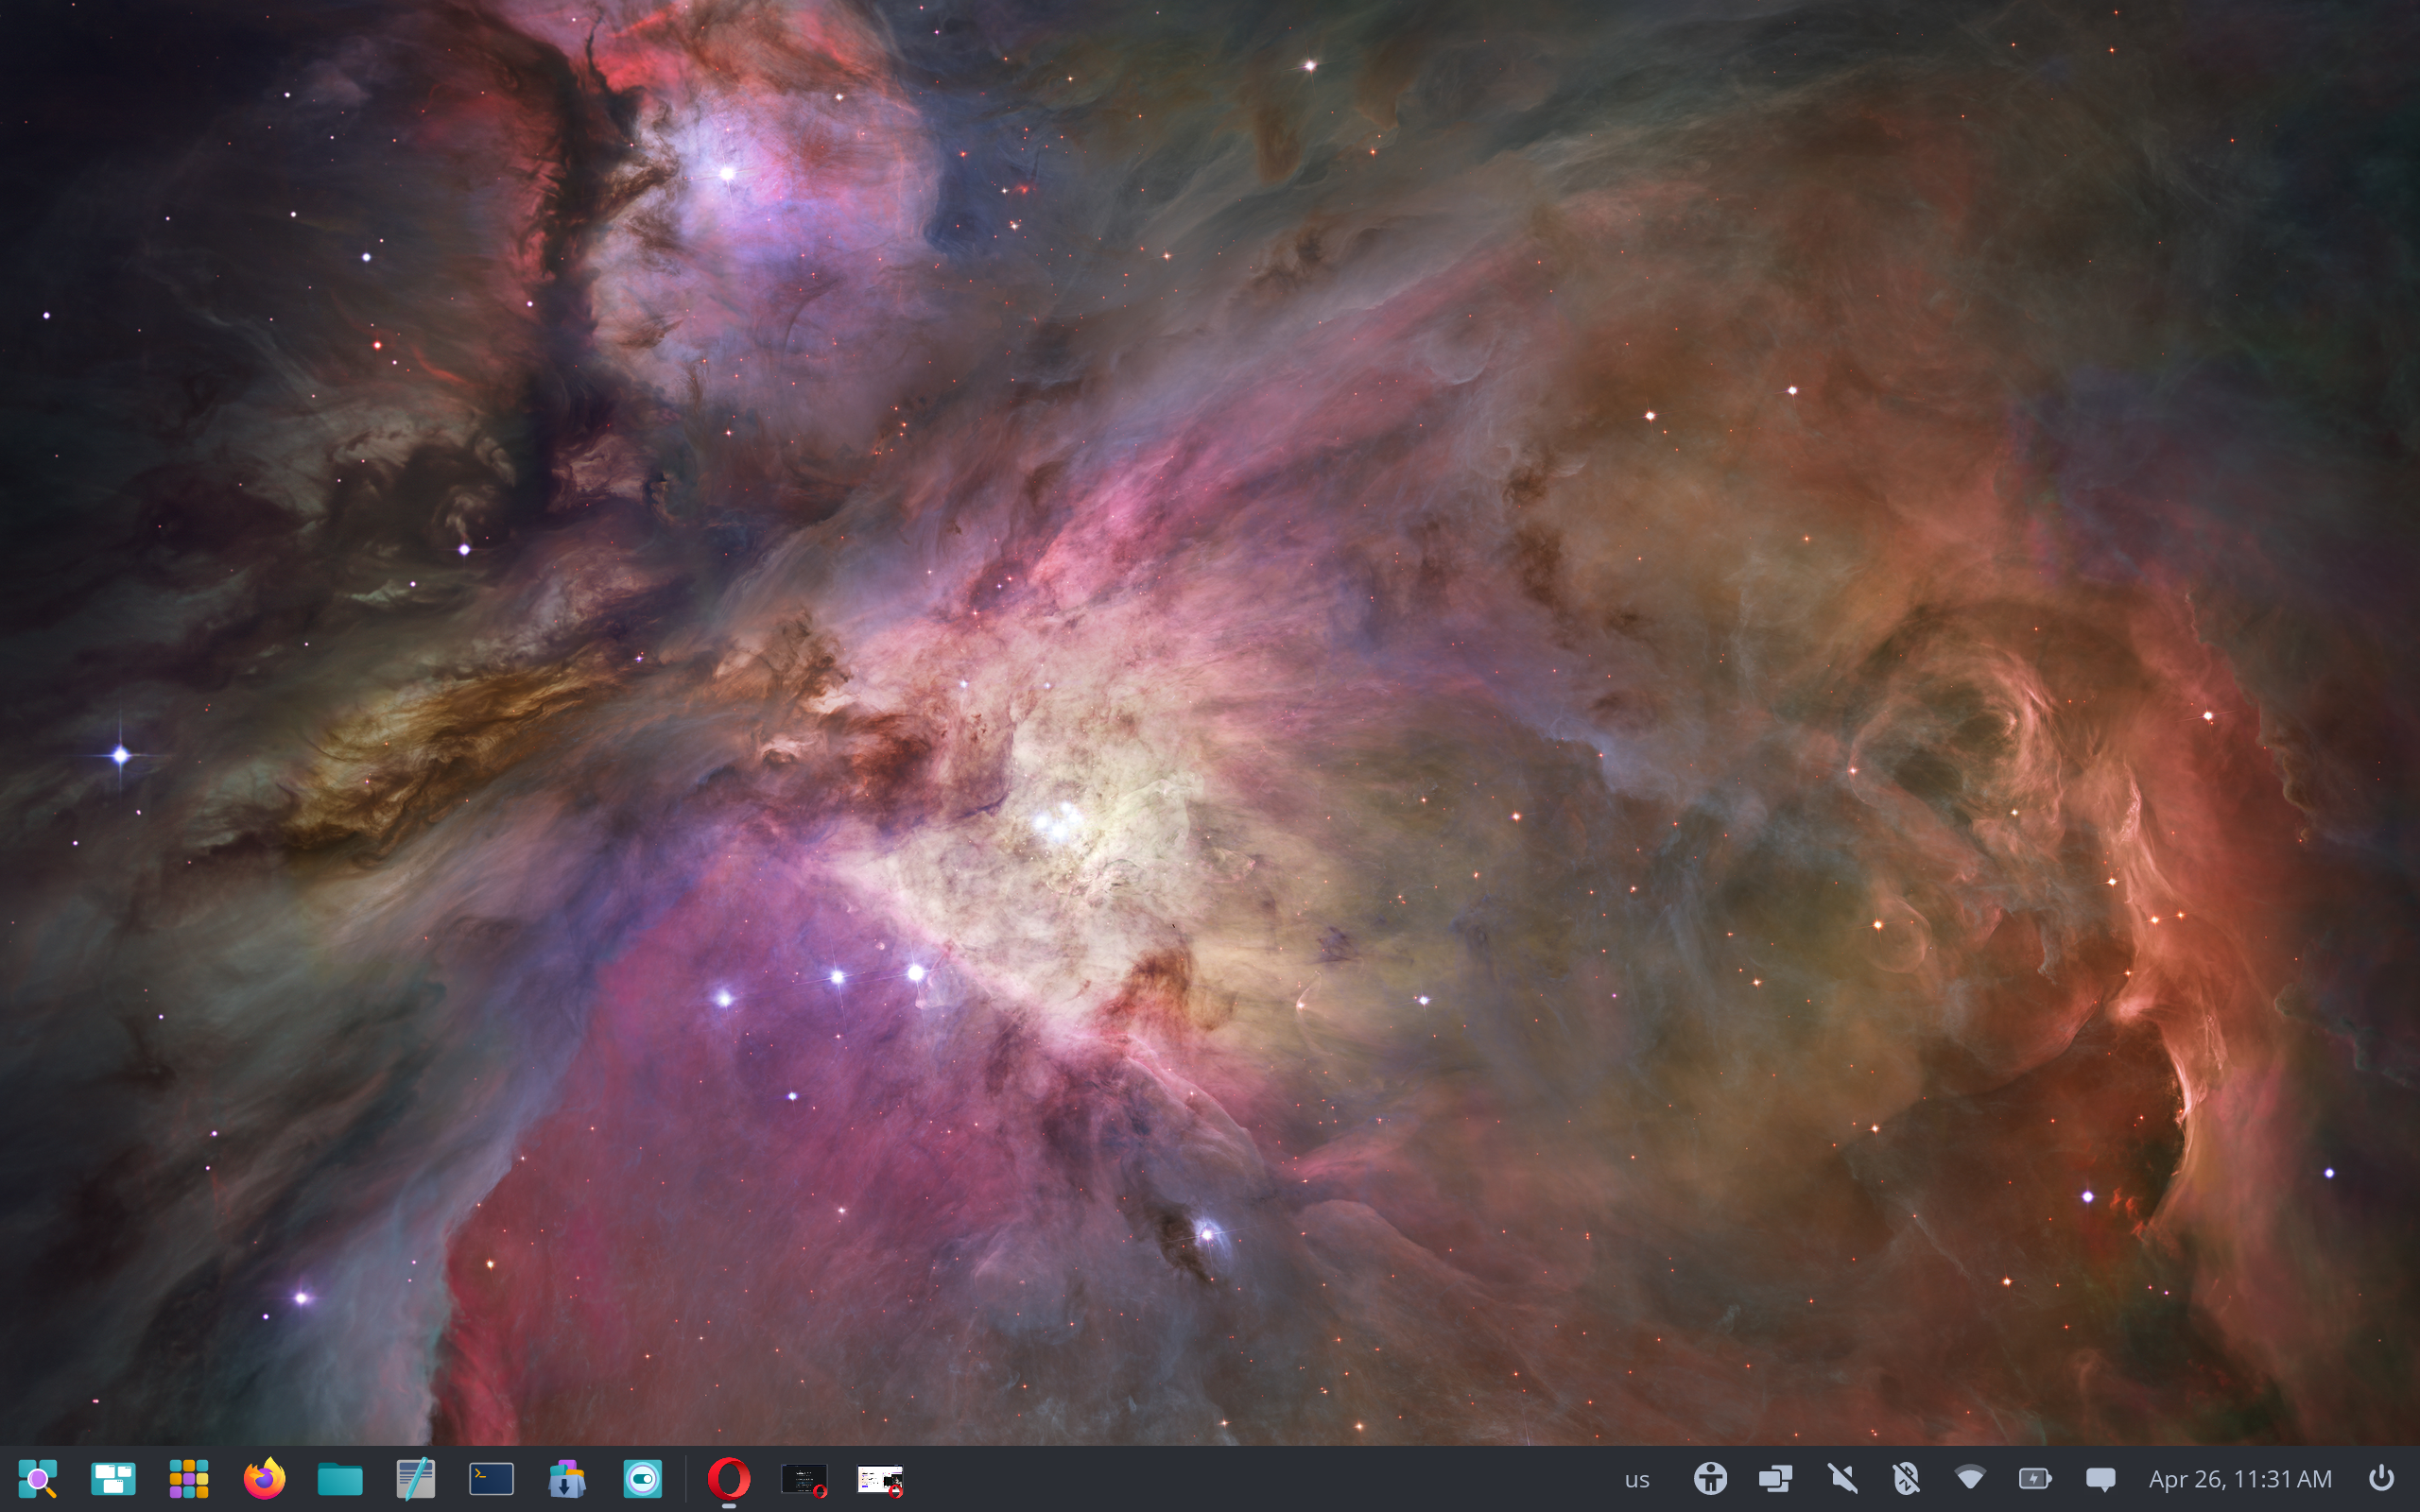
Task: Open the accessibility menu in panel
Action: [1710, 1478]
